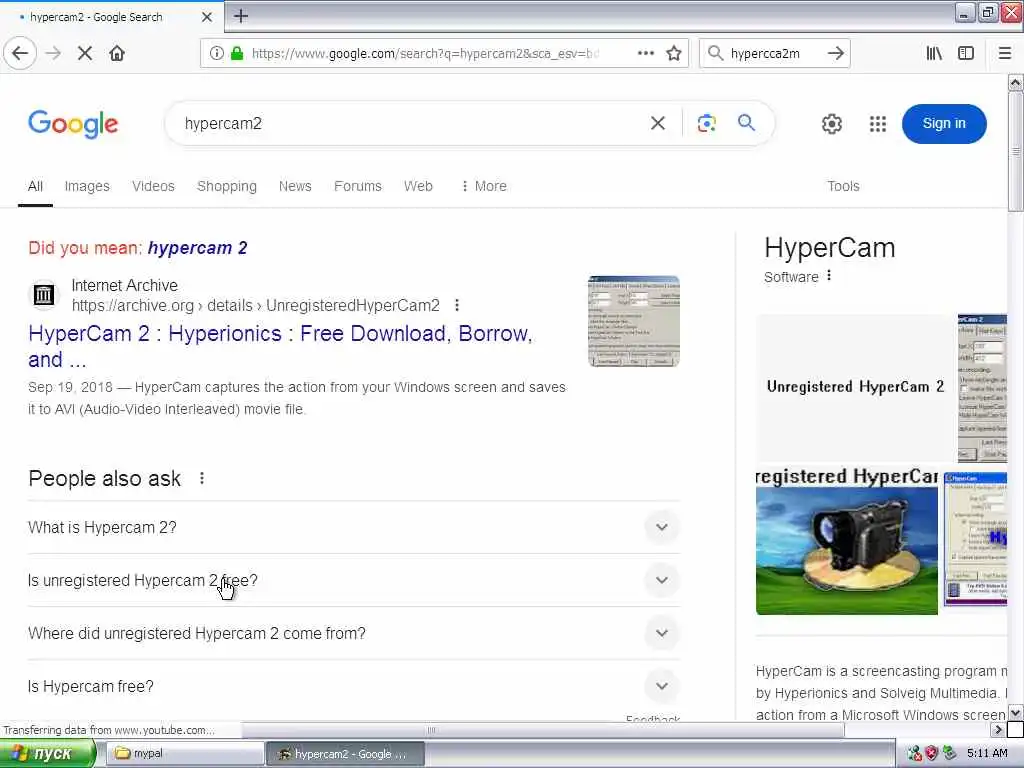
Task: Expand Is unregistered Hypercam 2 free question
Action: pyautogui.click(x=353, y=580)
